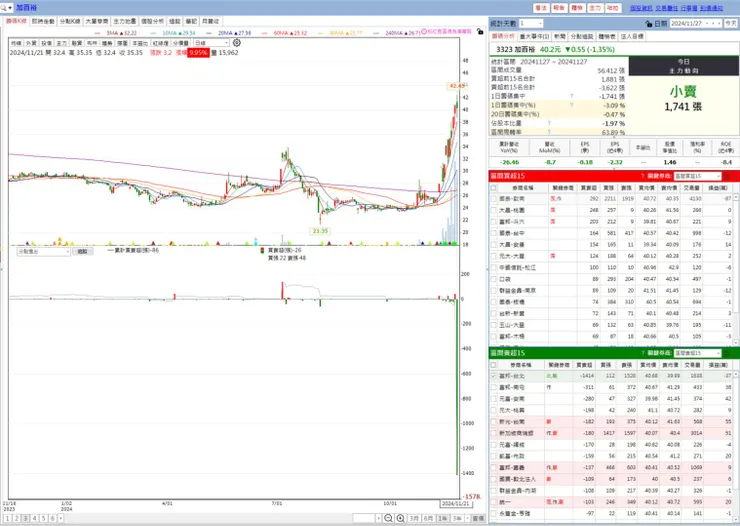The height and width of the screenshot is (526, 740).
Task: Check the 大昌-安康 broker row checkbox
Action: coord(494,245)
